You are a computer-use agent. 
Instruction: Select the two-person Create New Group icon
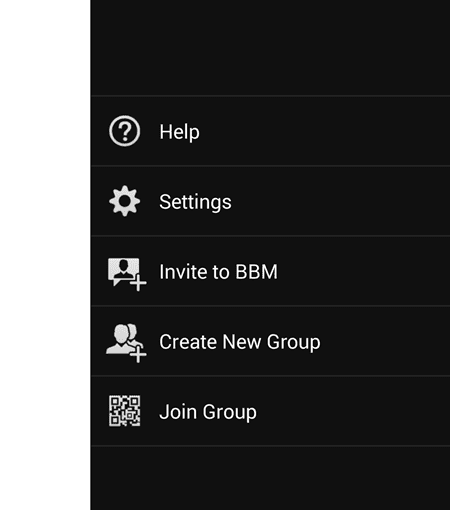pyautogui.click(x=126, y=343)
